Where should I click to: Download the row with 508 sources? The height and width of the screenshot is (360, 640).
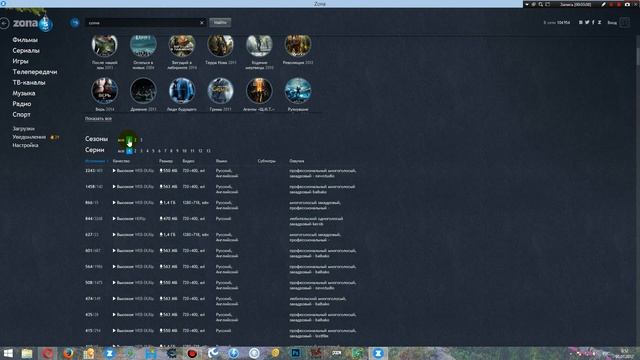pos(161,282)
